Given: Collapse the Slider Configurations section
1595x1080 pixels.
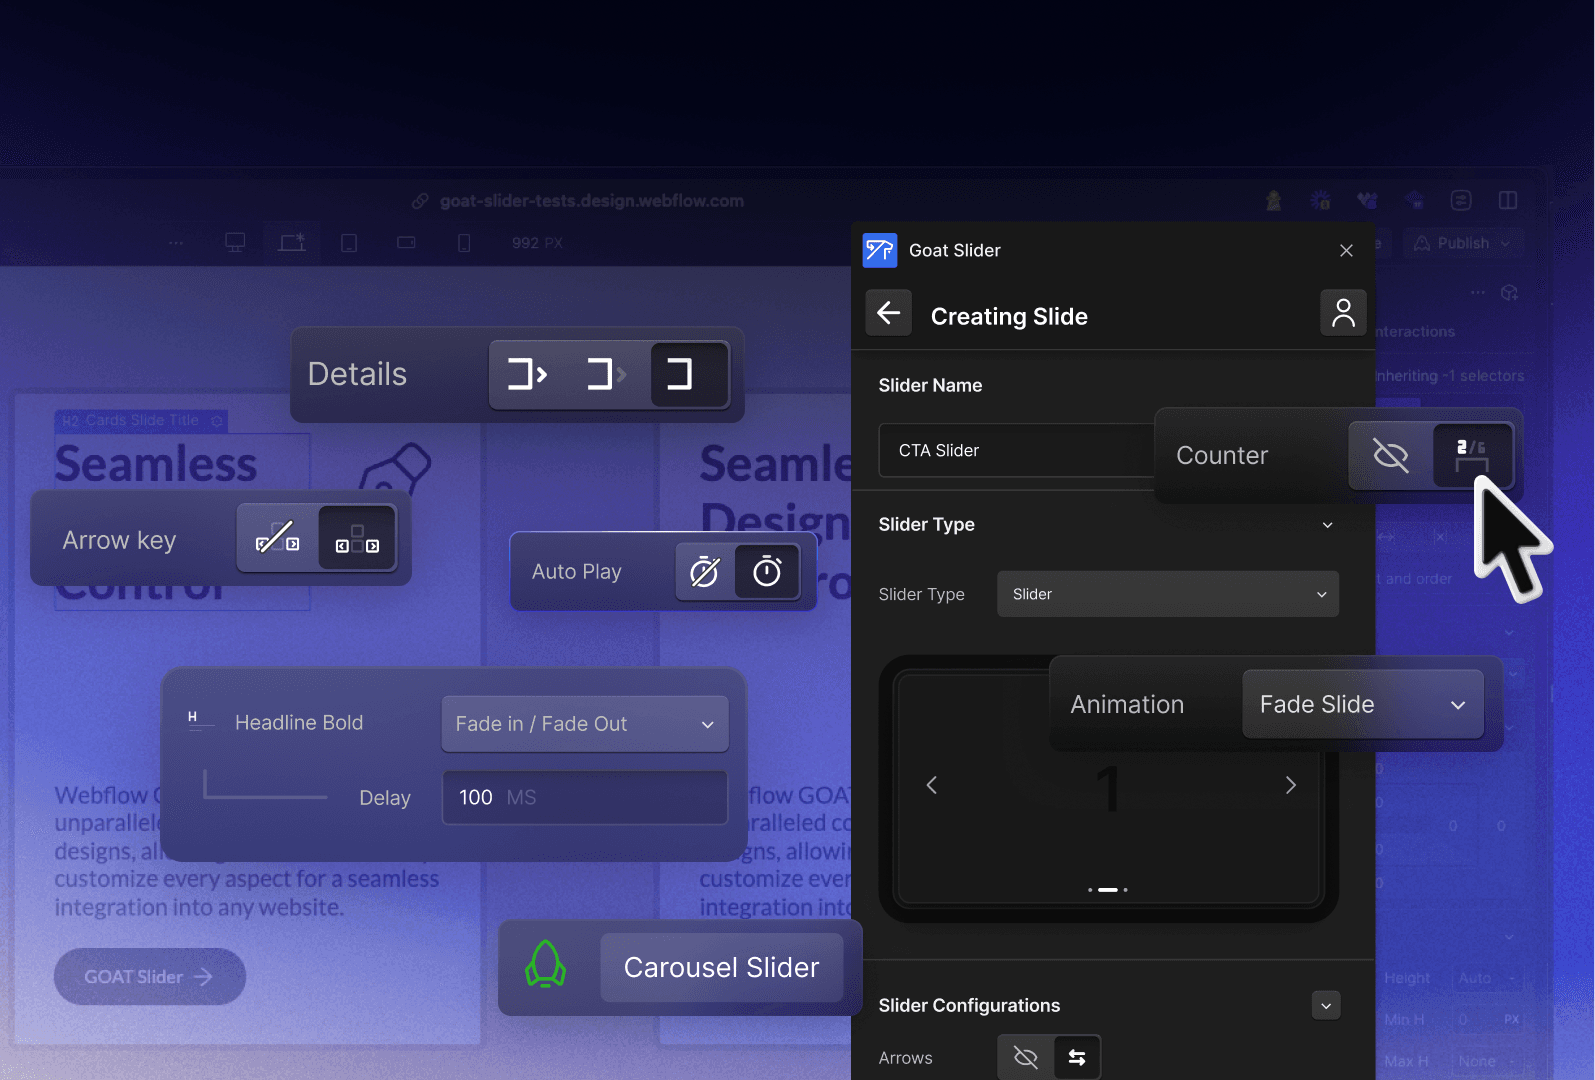Looking at the screenshot, I should pyautogui.click(x=1326, y=1005).
